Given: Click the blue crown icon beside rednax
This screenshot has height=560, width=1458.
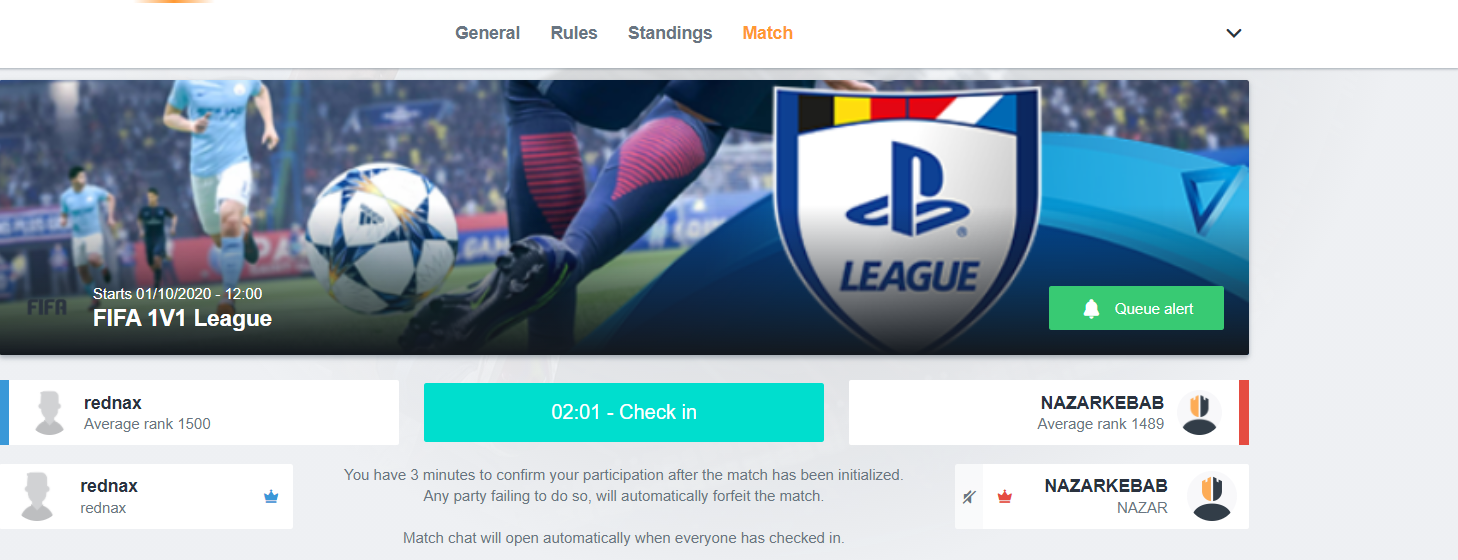Looking at the screenshot, I should 271,497.
